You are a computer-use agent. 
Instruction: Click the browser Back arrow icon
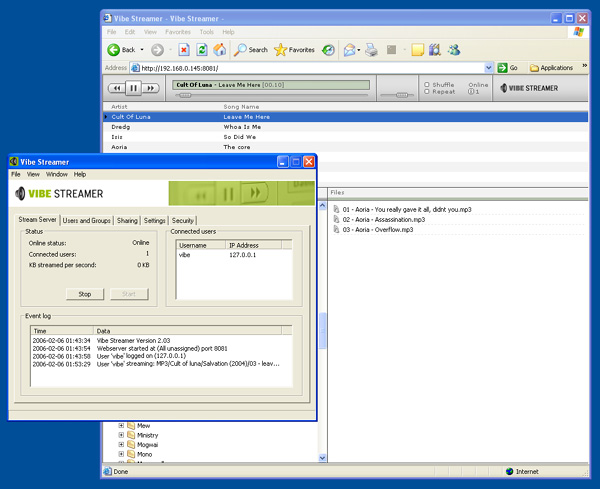coord(114,49)
